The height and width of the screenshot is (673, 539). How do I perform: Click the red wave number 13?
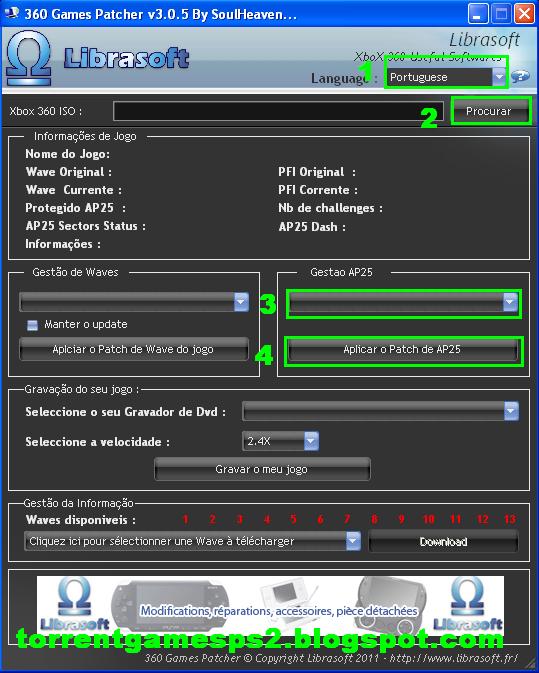(x=510, y=519)
